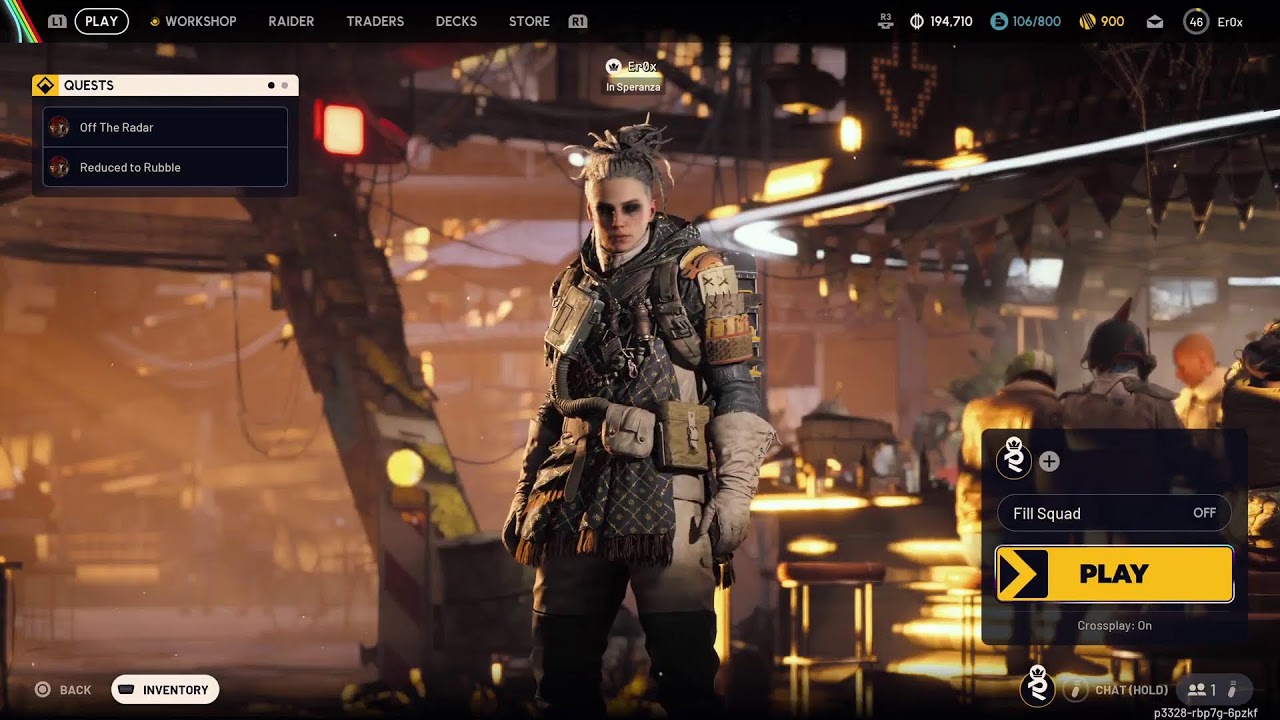
Task: Start matchmaking with the yellow Play button
Action: [x=1114, y=574]
